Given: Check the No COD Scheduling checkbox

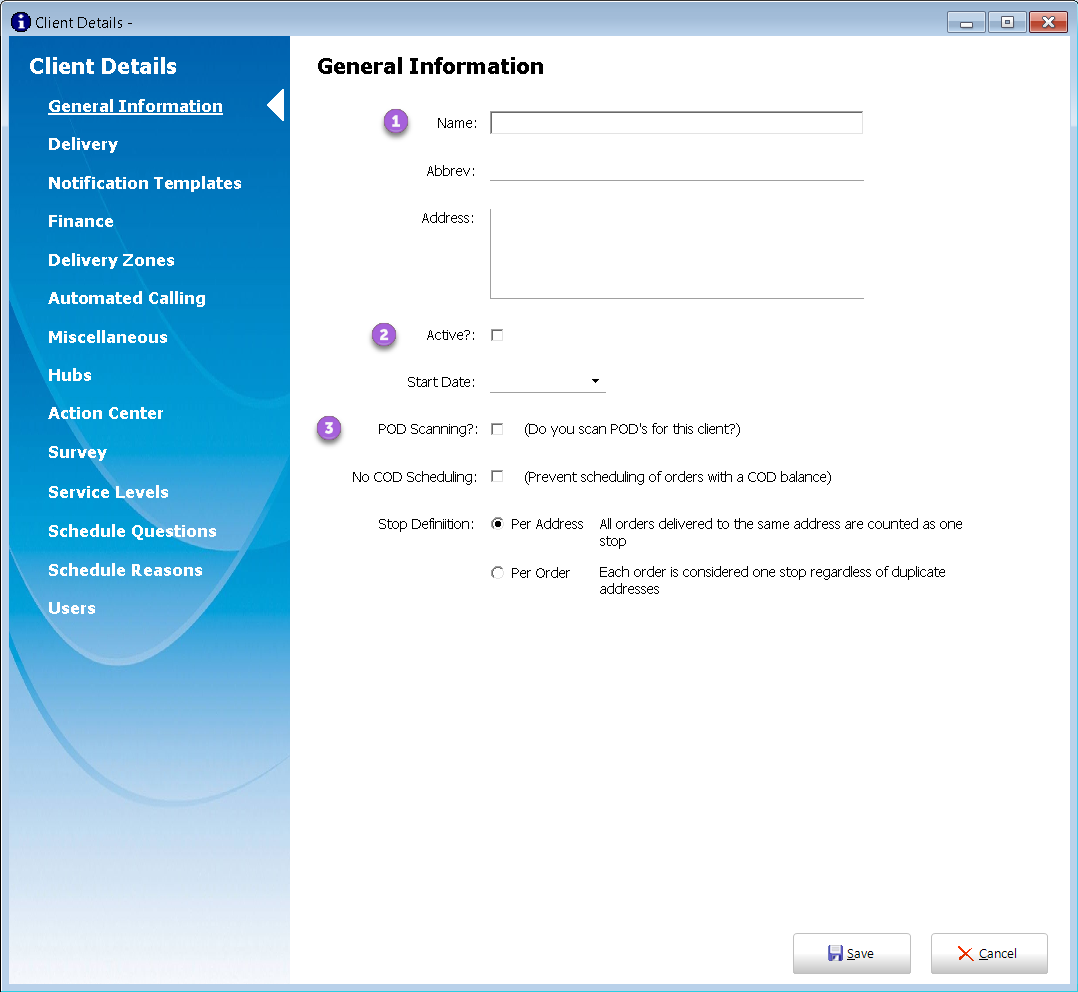Looking at the screenshot, I should tap(497, 476).
